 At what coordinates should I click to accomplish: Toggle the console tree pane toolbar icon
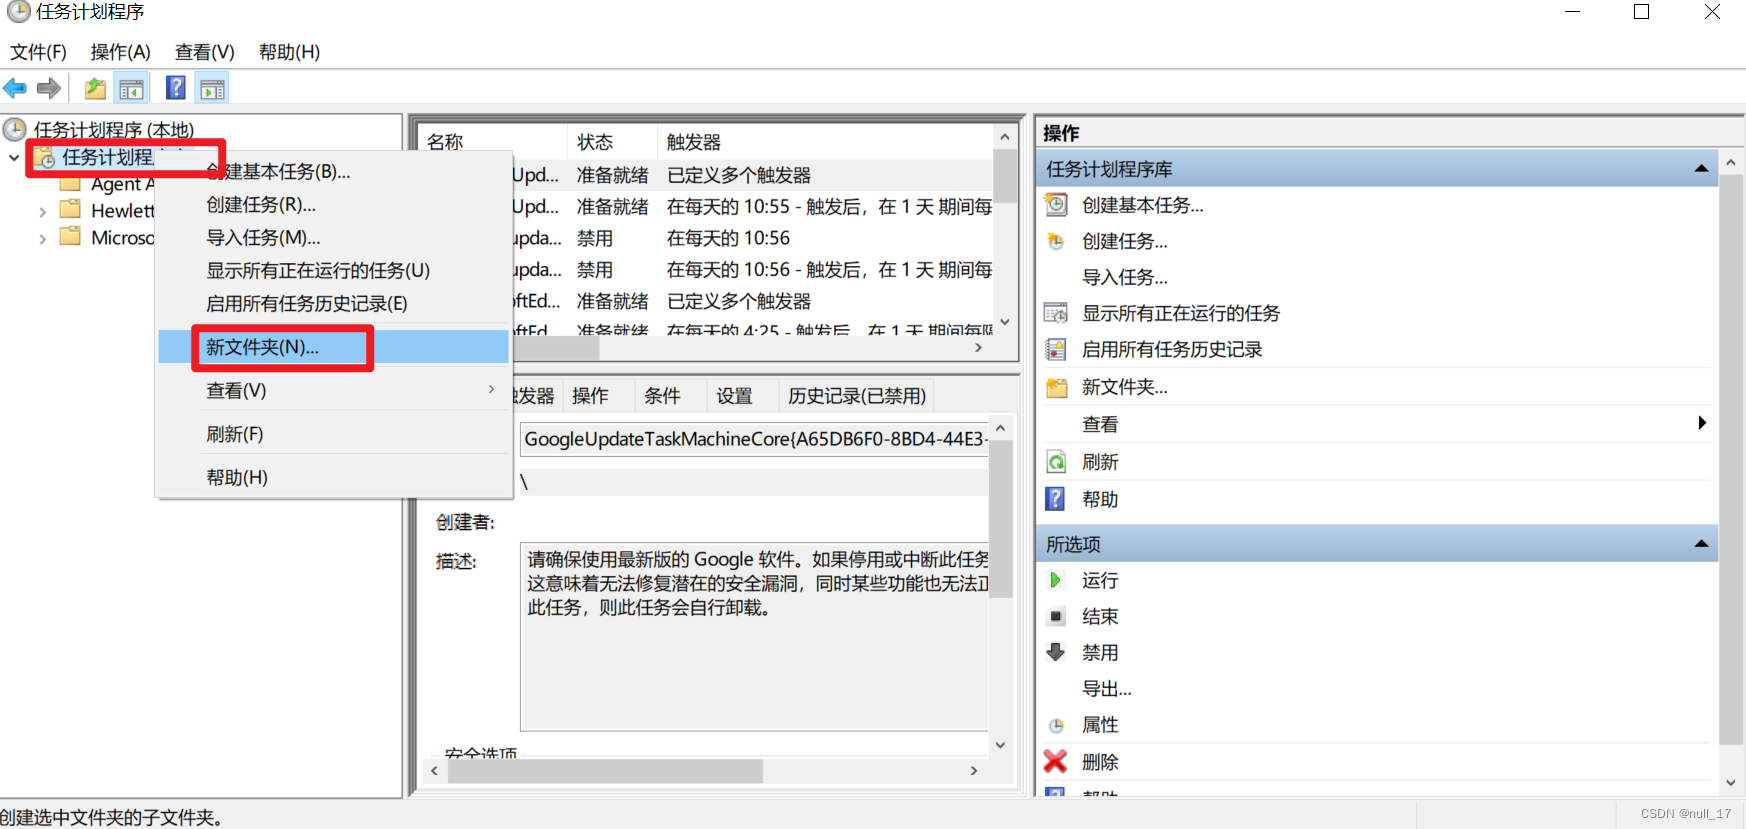[x=131, y=88]
